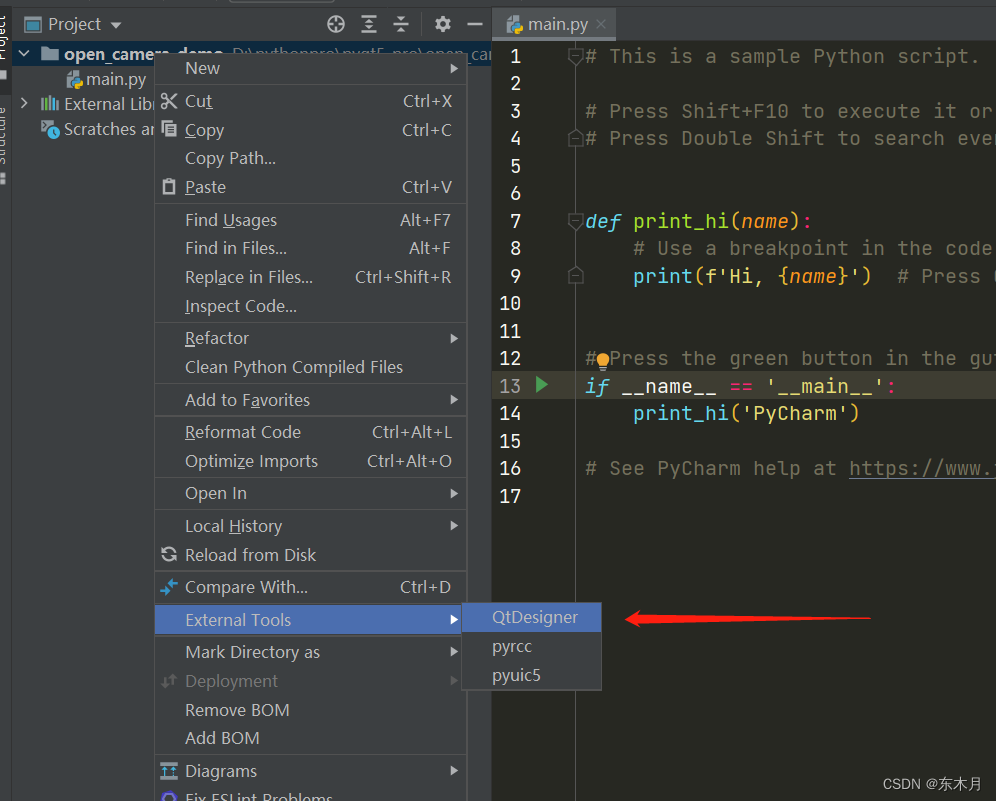The image size is (996, 801).
Task: Choose Find in Files... menu entry
Action: pos(311,248)
